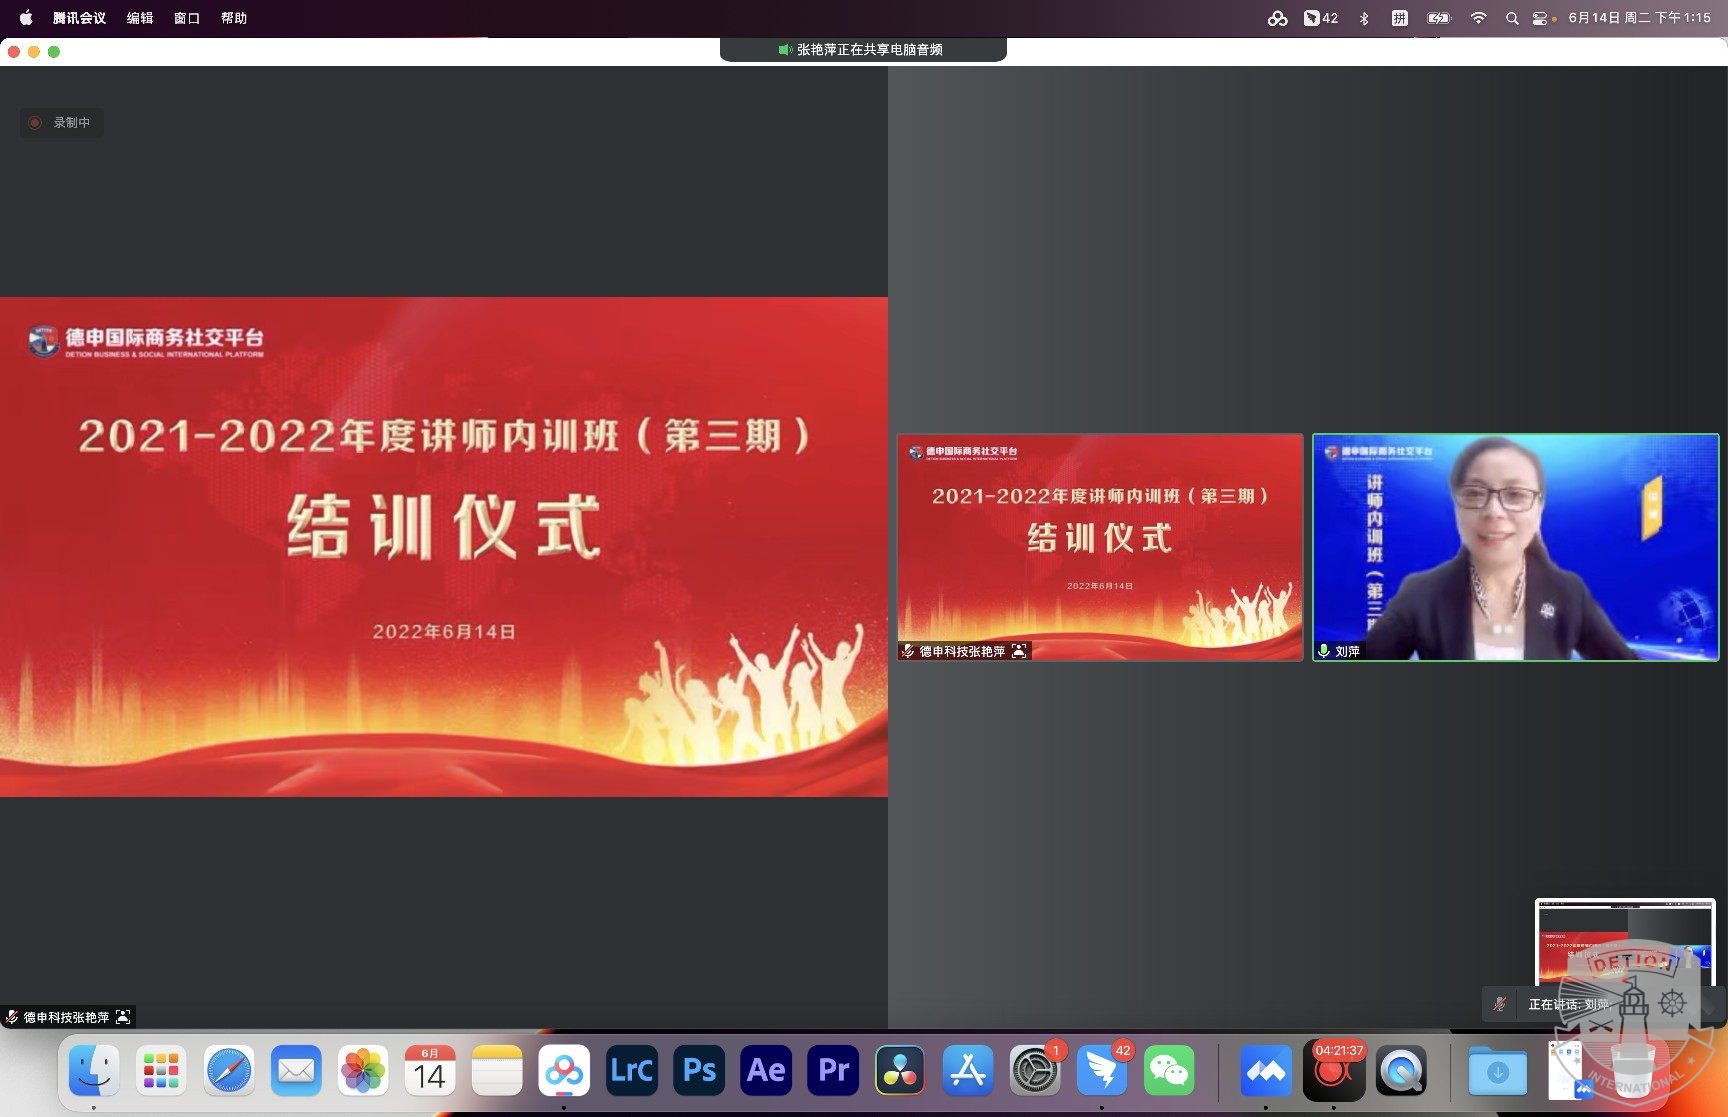Open Finder from the Dock

point(94,1071)
